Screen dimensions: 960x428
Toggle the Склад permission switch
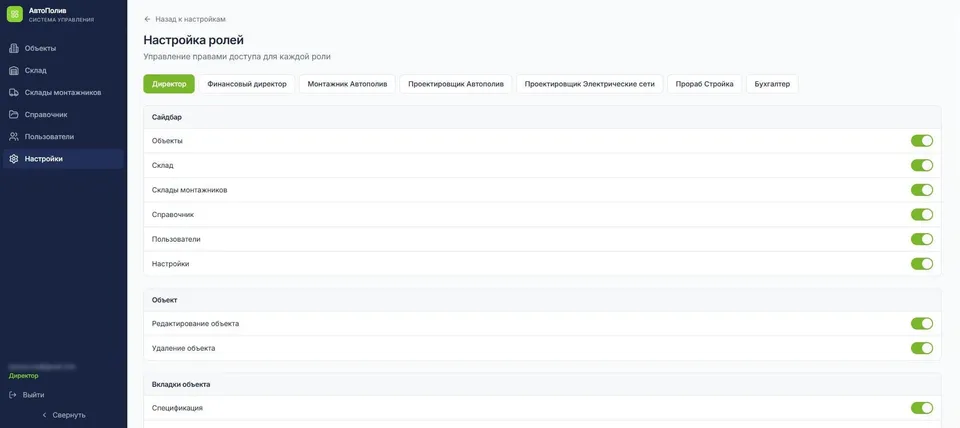921,165
